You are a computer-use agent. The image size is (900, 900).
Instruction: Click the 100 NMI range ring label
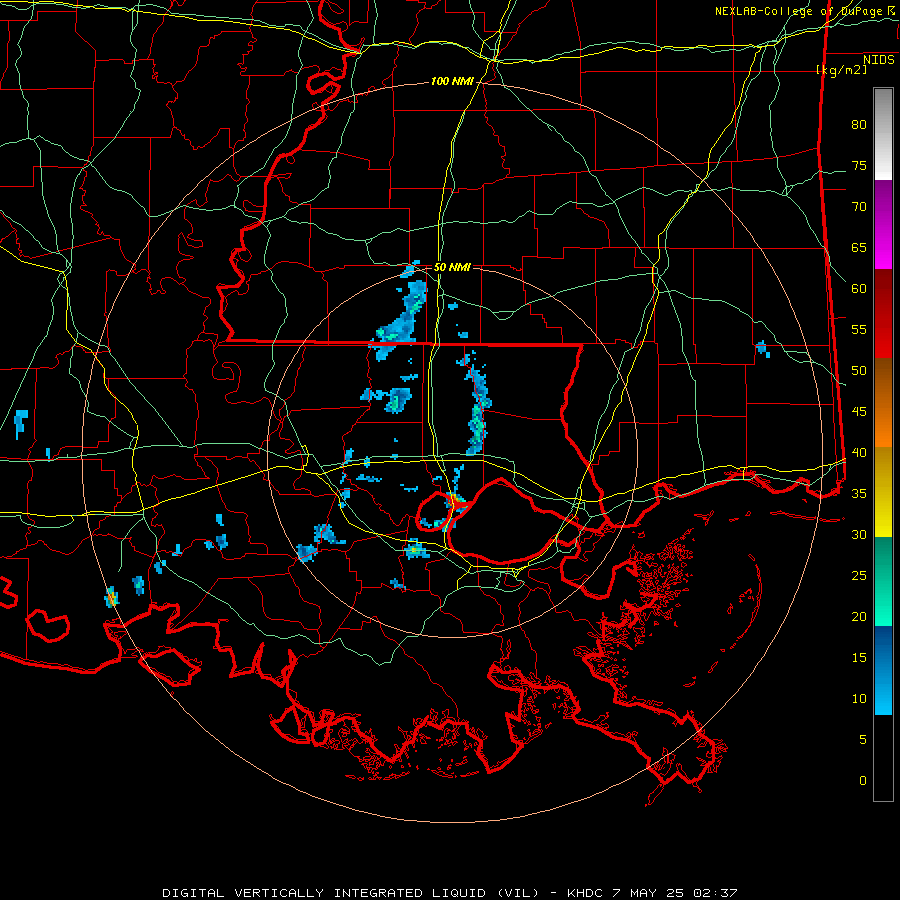click(x=452, y=82)
